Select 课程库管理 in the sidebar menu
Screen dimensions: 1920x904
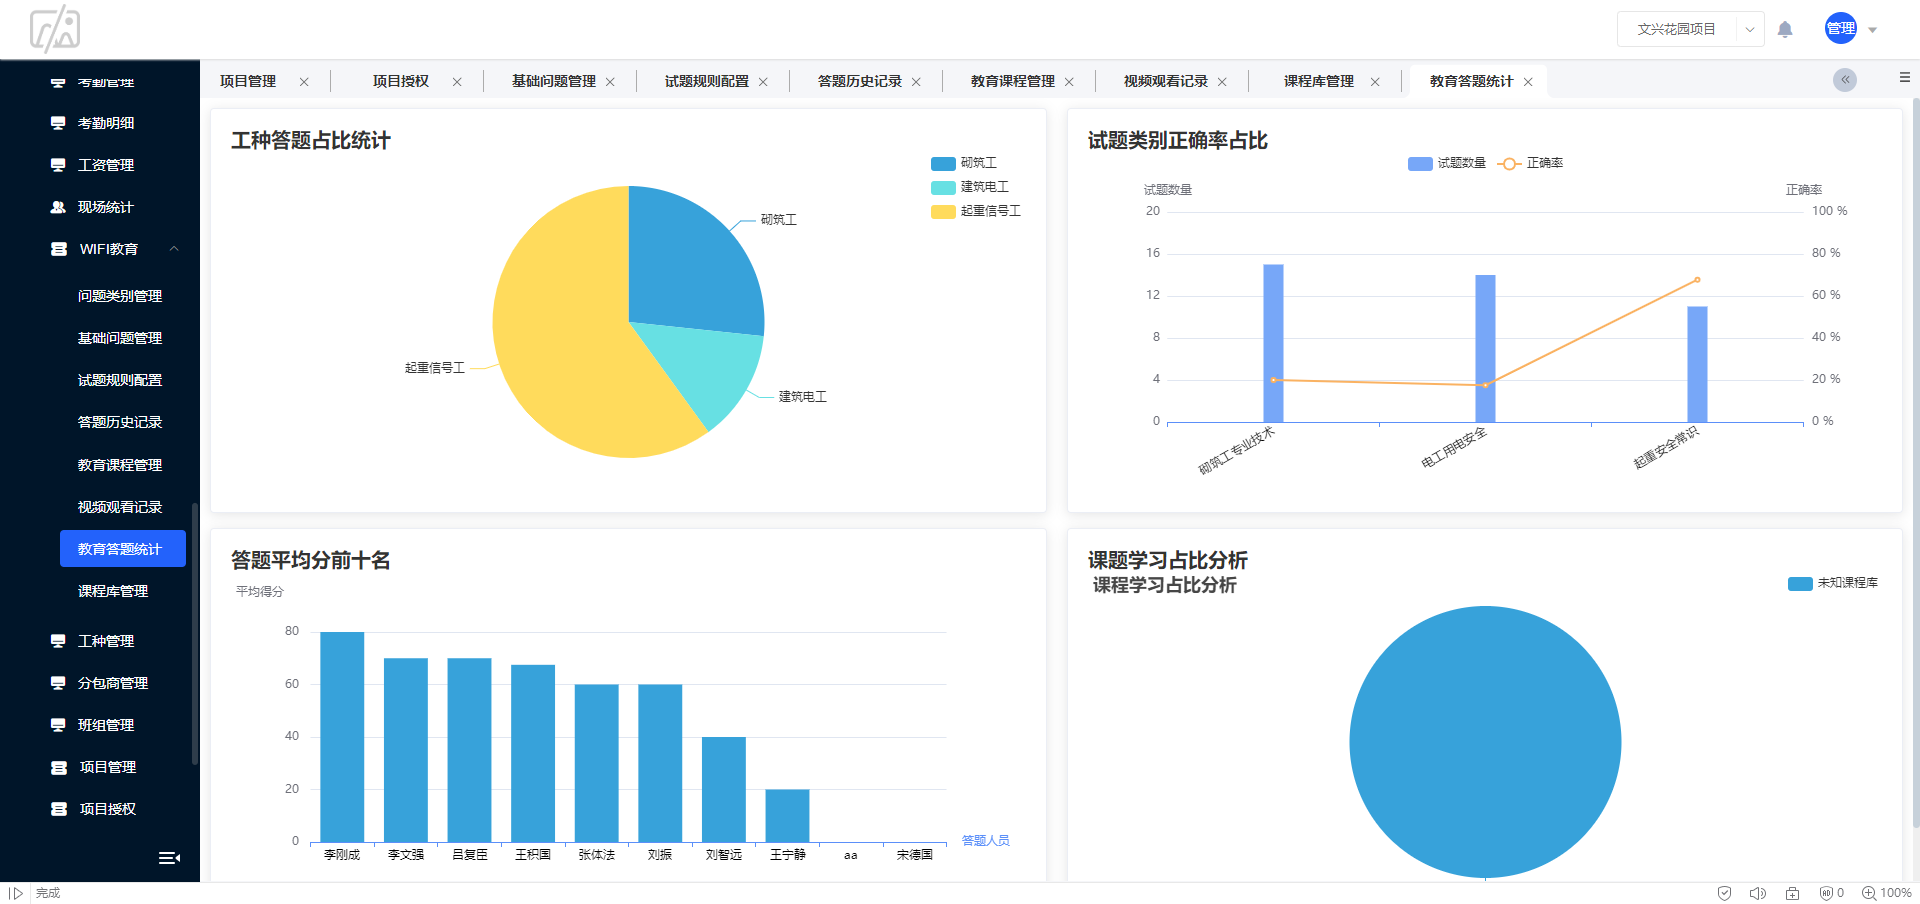pyautogui.click(x=112, y=590)
